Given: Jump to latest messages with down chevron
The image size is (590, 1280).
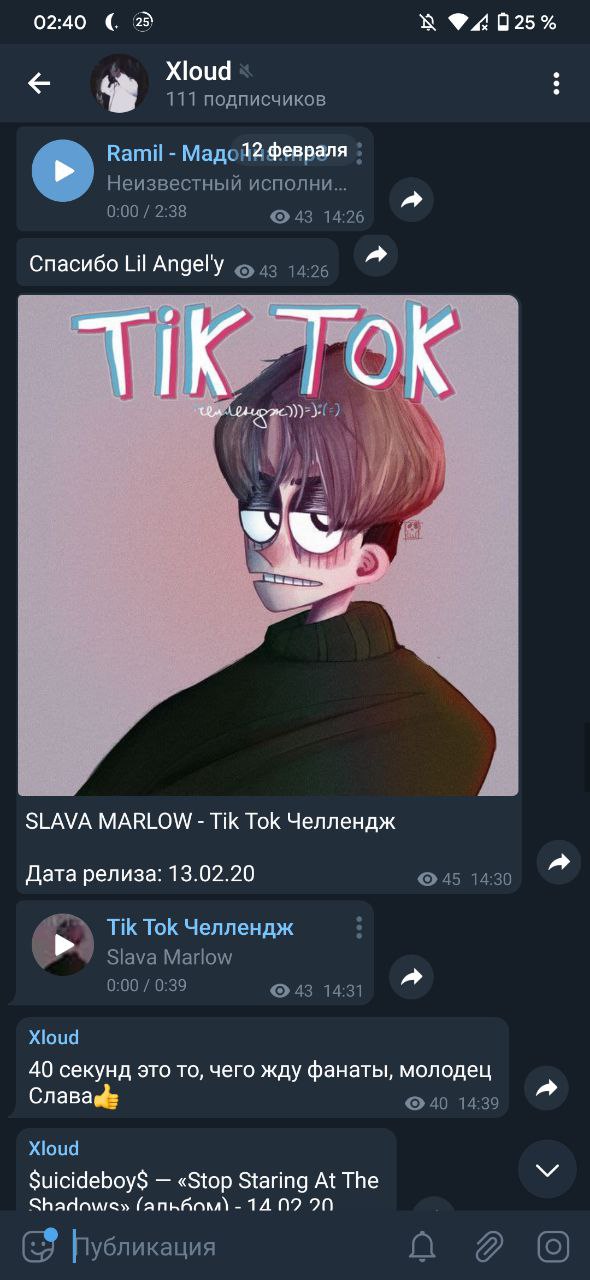Looking at the screenshot, I should [x=547, y=1170].
